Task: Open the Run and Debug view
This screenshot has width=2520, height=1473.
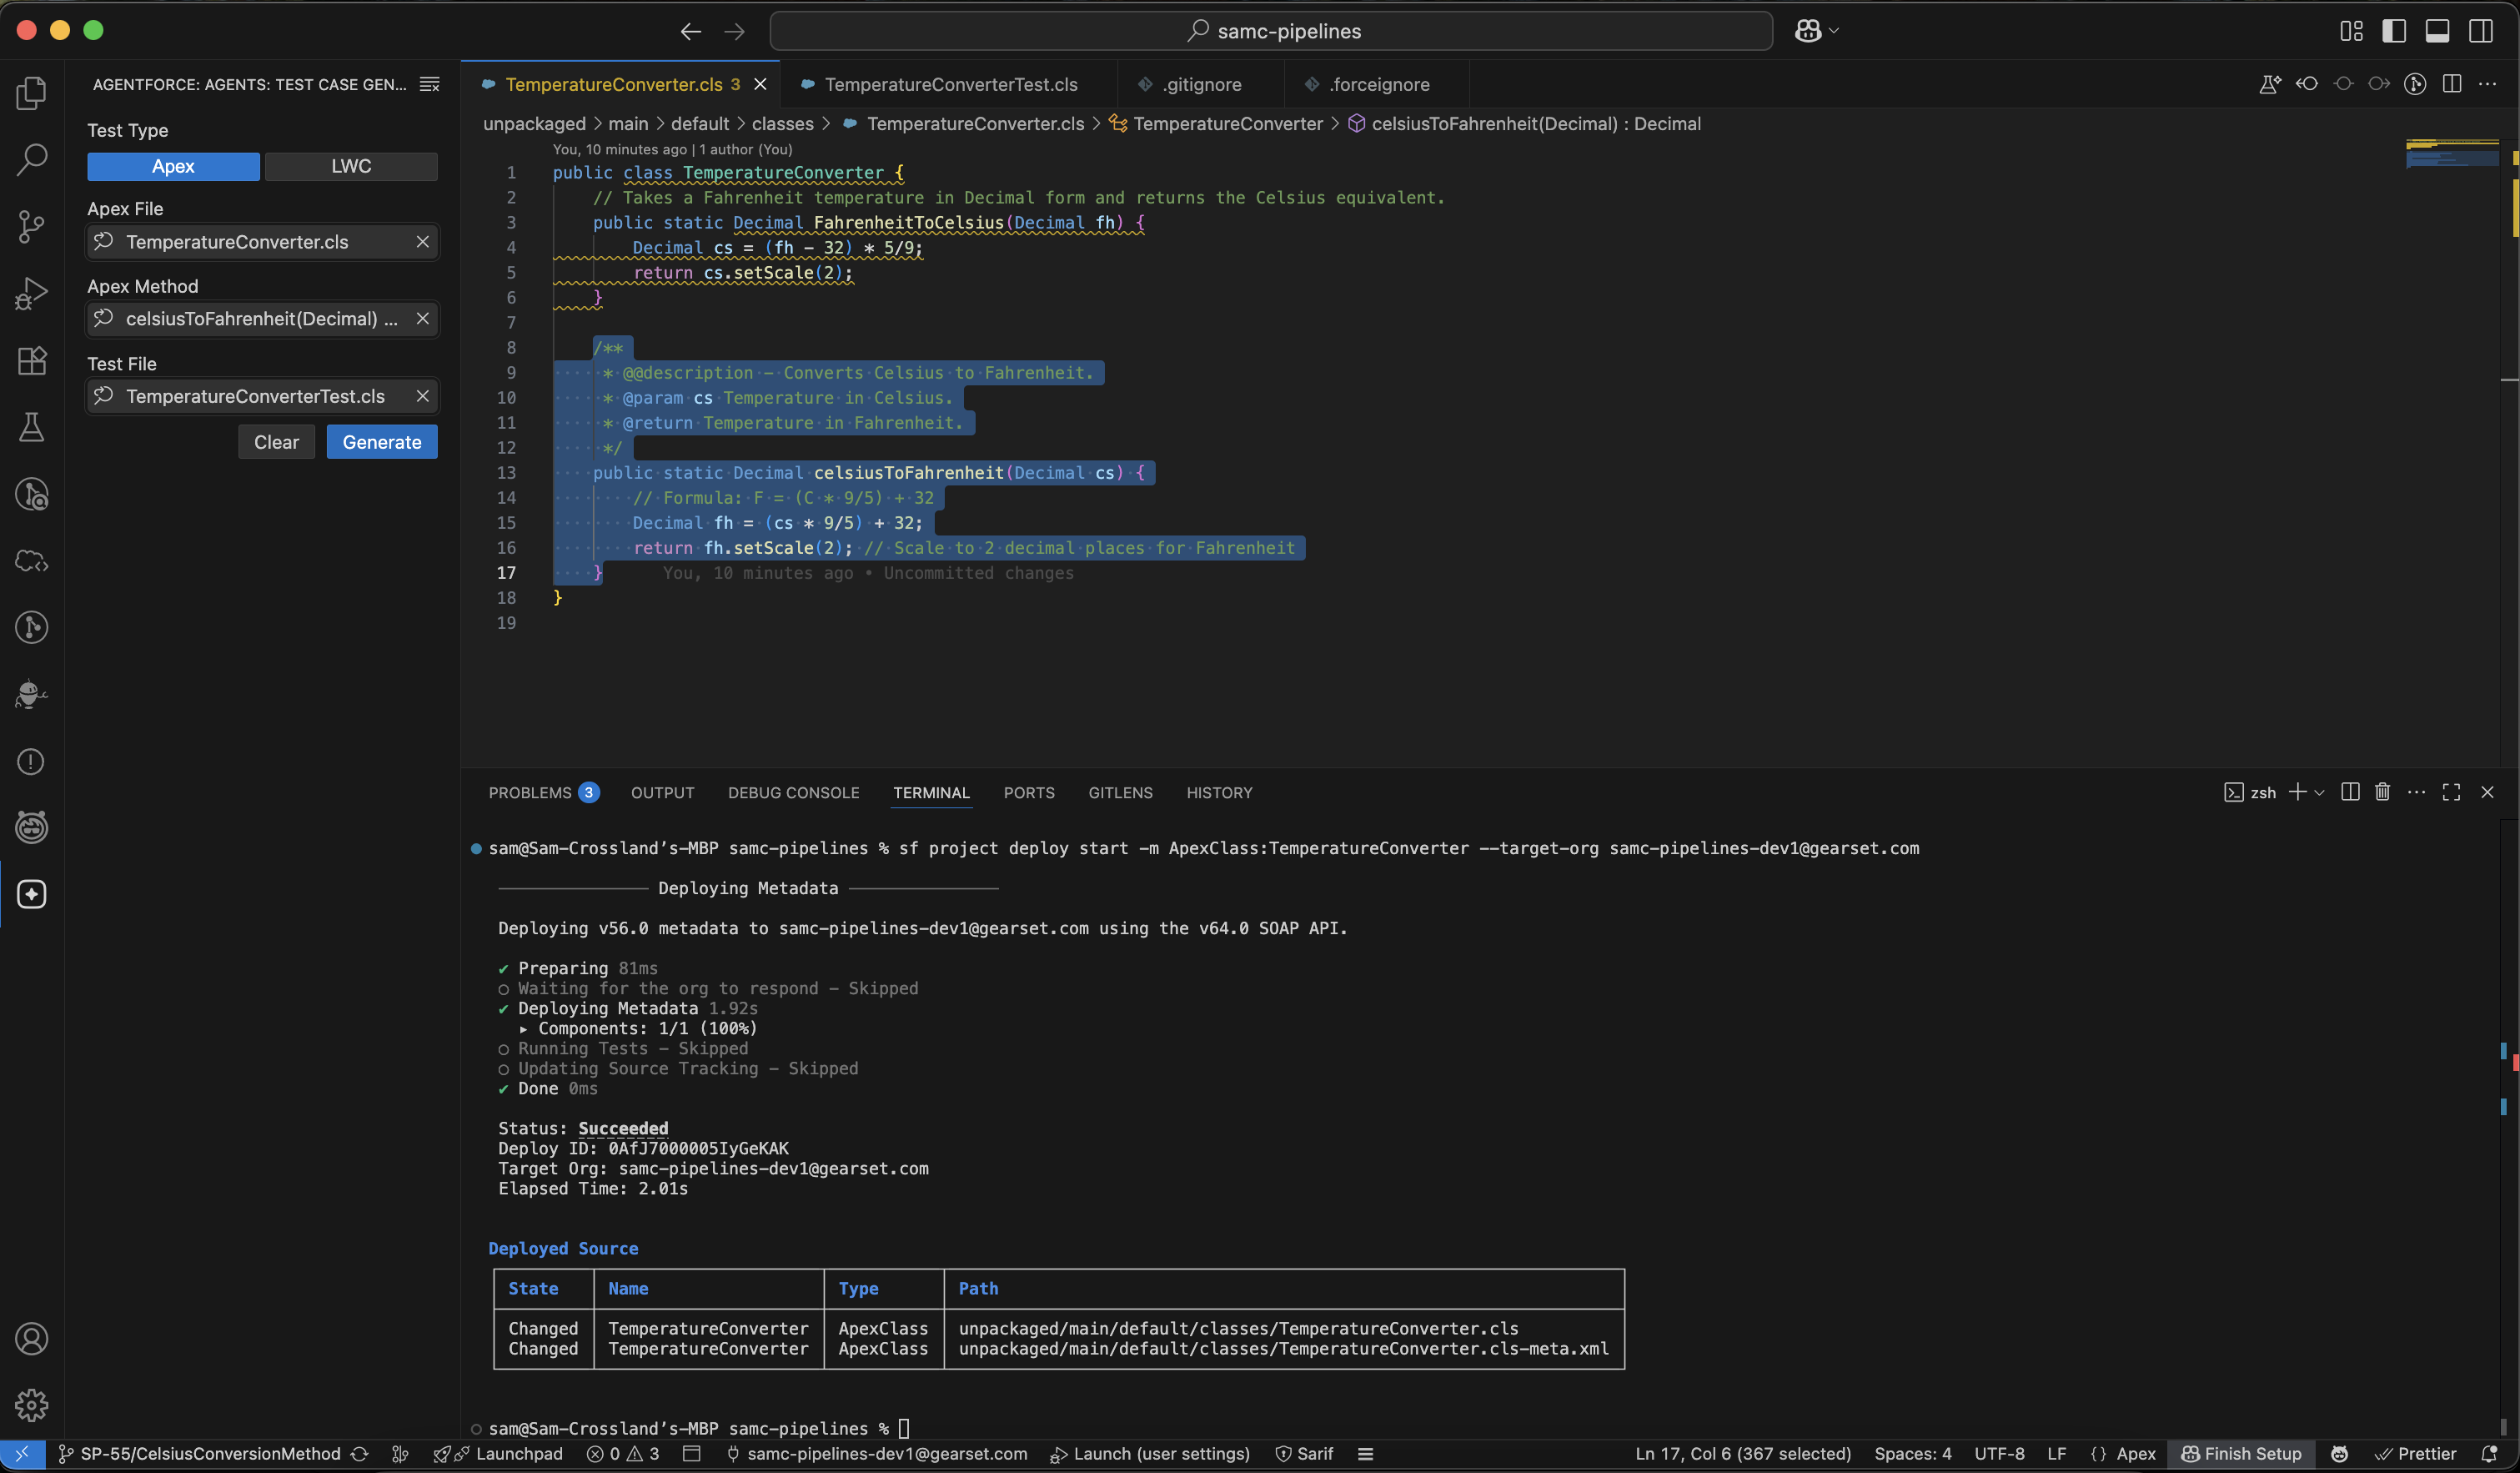Action: coord(32,292)
